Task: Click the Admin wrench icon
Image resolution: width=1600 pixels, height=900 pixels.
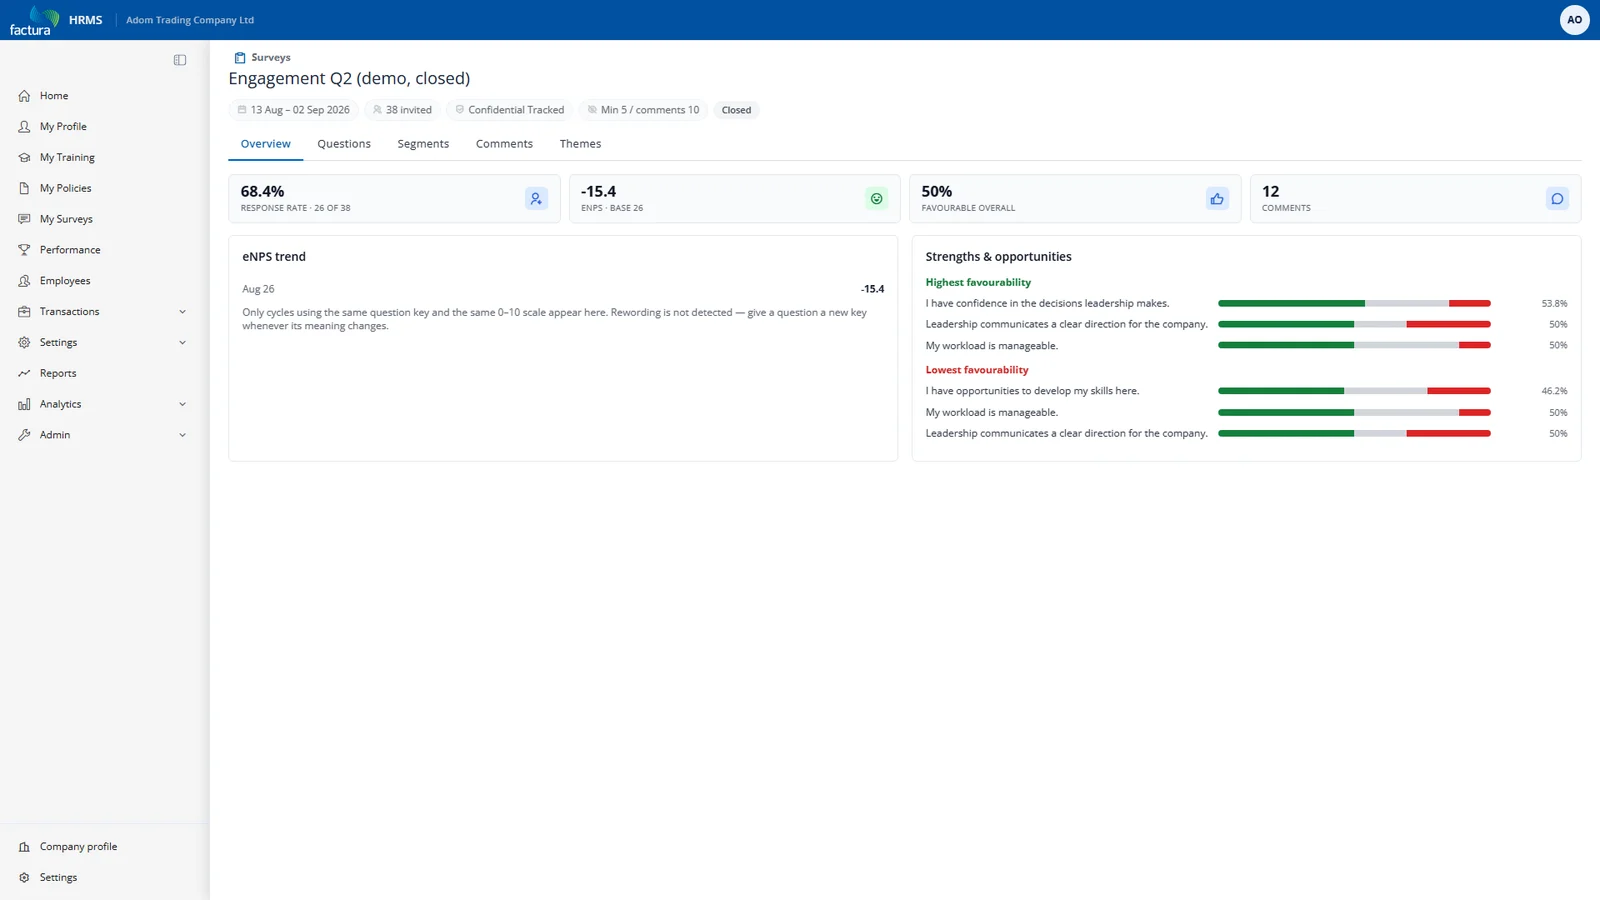Action: click(24, 435)
